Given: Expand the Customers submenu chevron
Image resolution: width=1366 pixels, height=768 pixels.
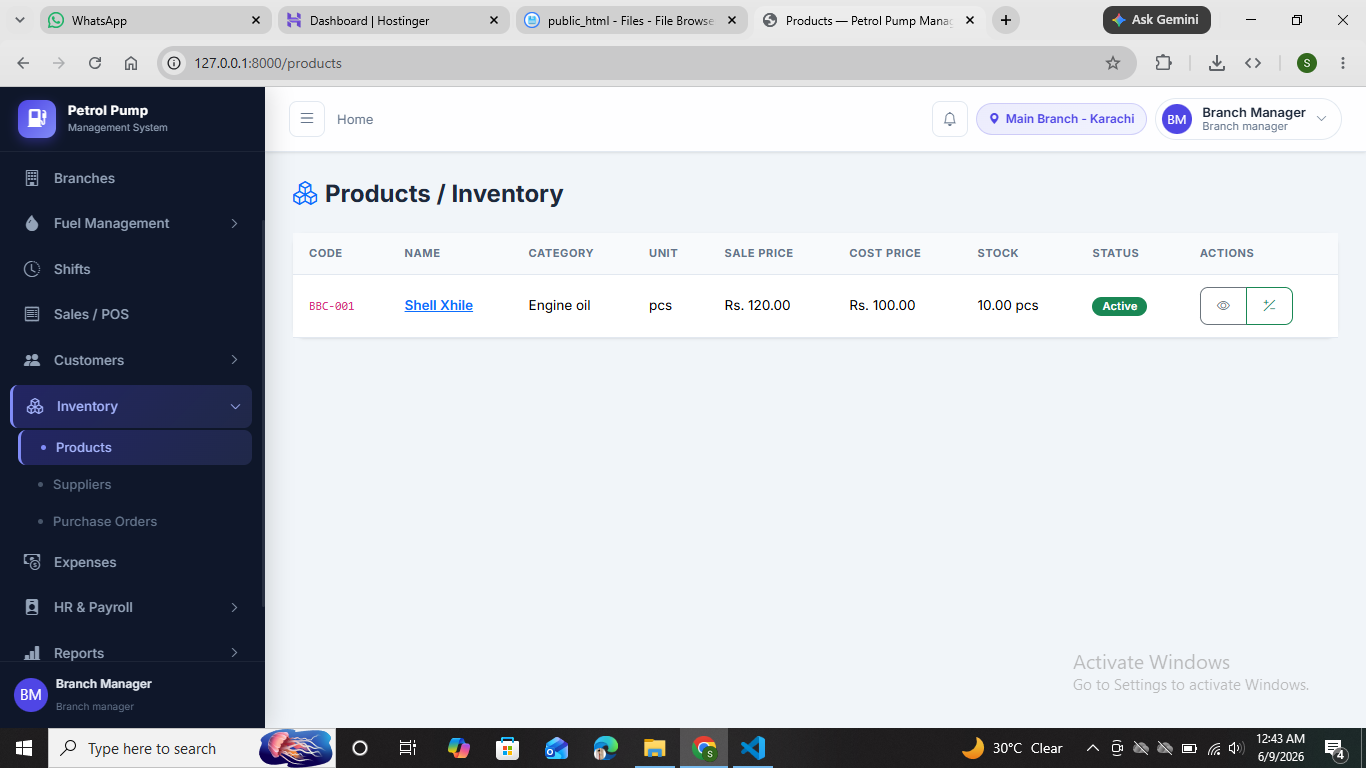Looking at the screenshot, I should point(235,360).
